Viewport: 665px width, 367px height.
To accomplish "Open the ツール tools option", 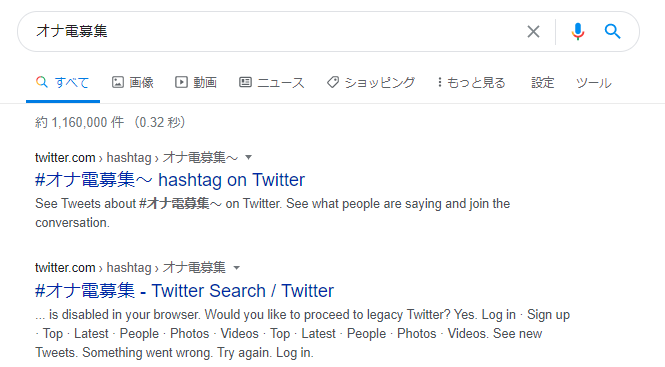I will tap(594, 82).
